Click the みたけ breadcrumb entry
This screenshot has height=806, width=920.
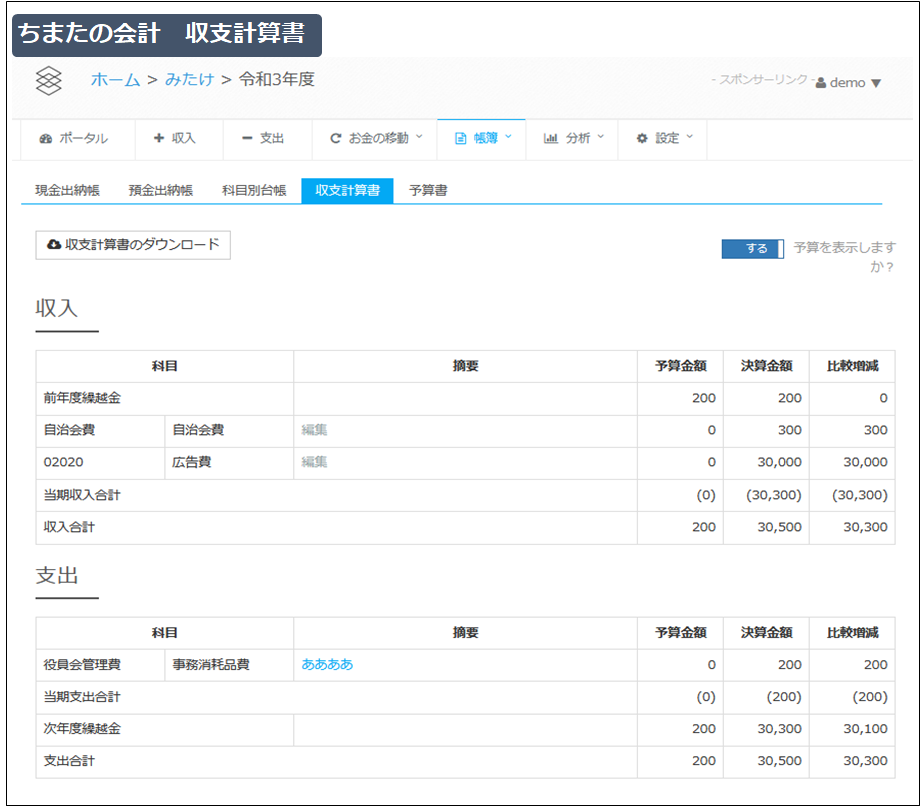[190, 80]
